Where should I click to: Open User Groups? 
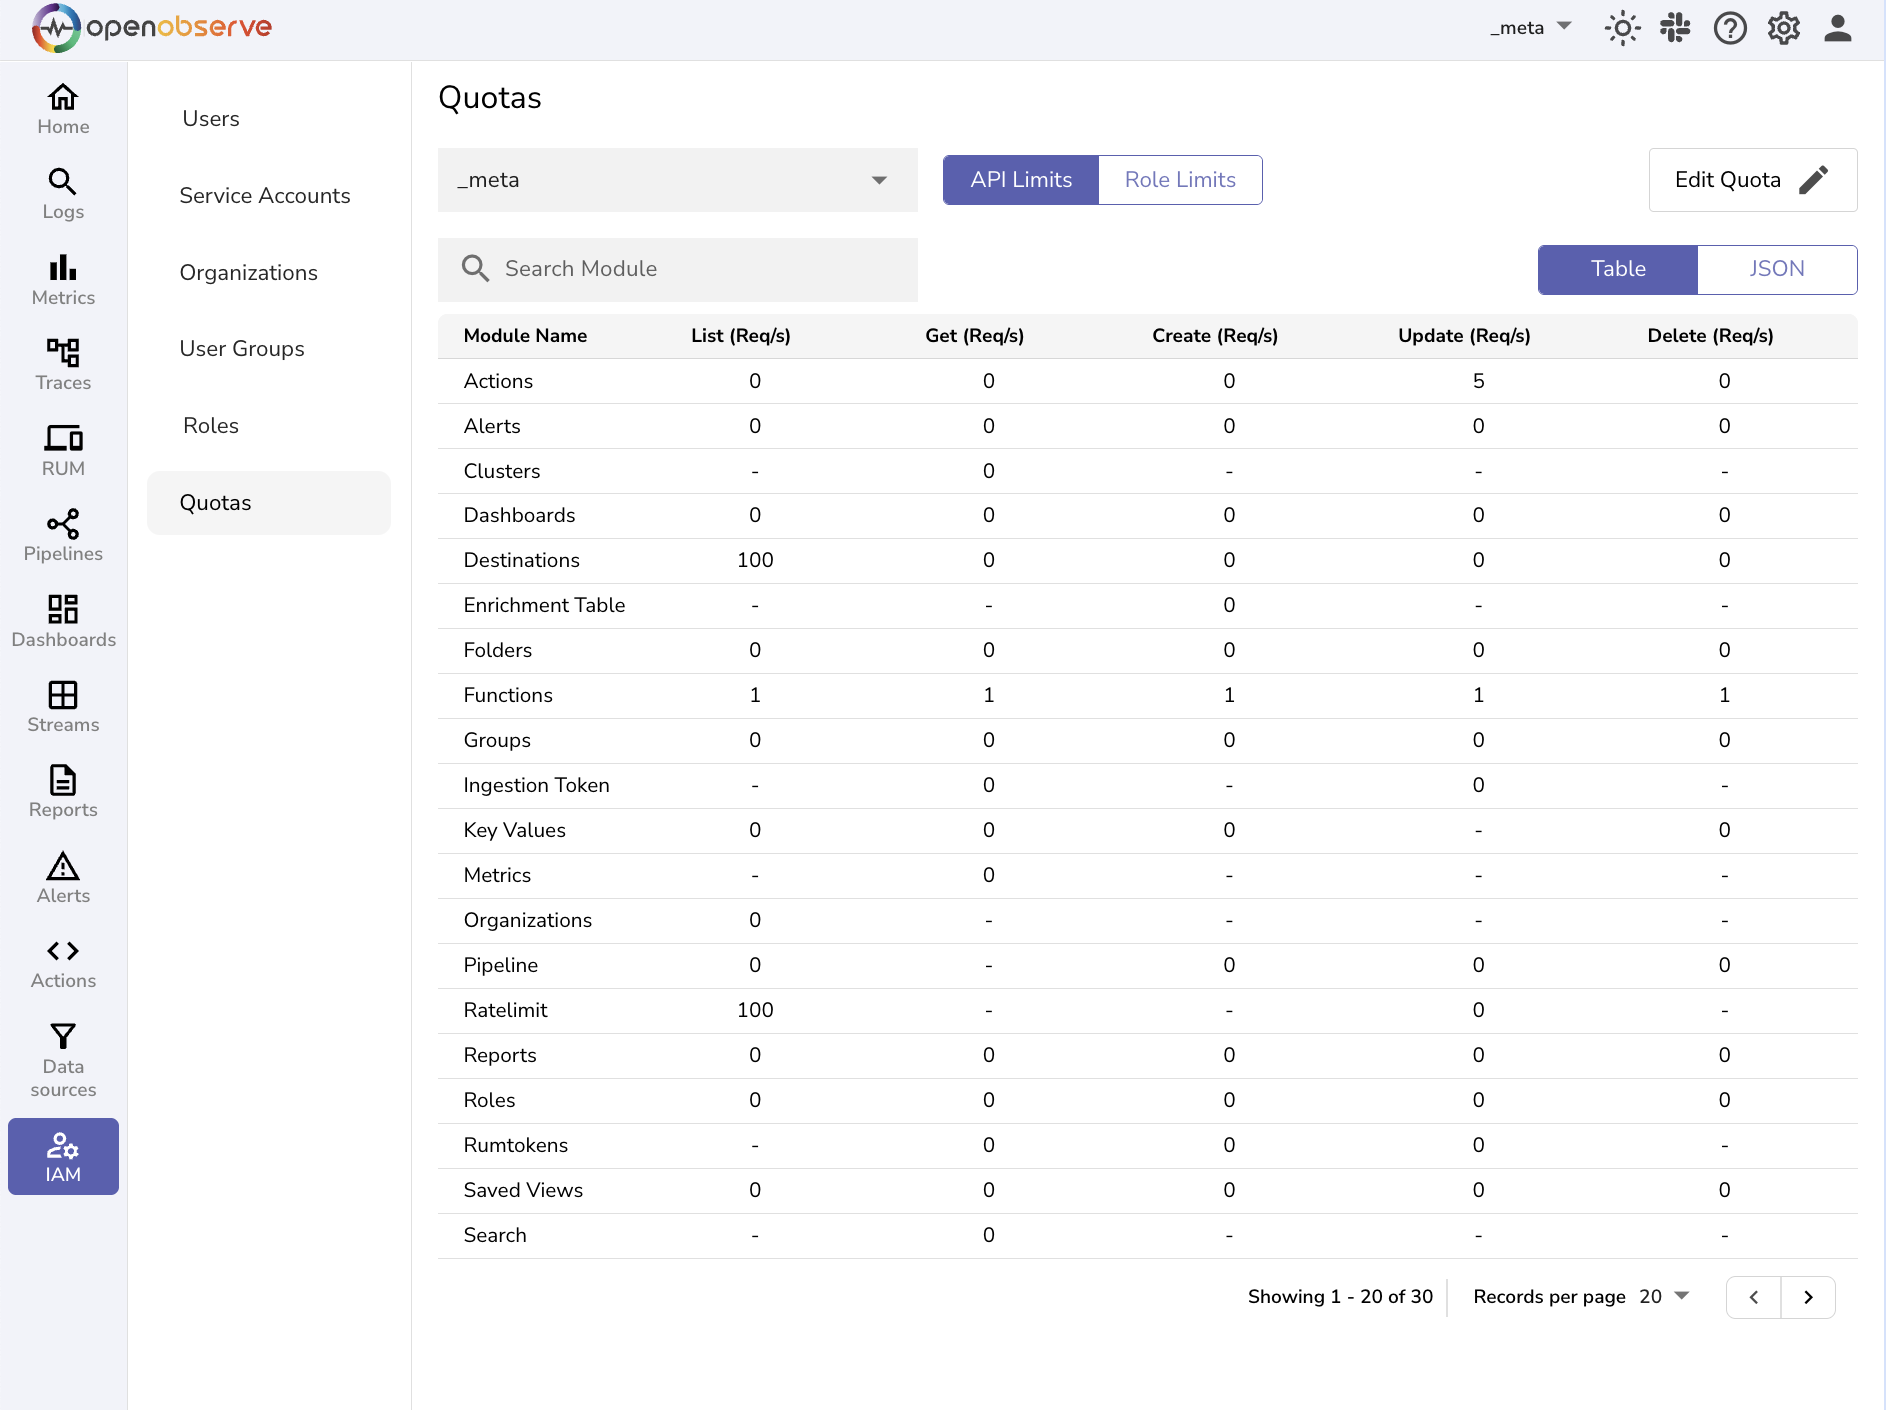click(x=269, y=349)
